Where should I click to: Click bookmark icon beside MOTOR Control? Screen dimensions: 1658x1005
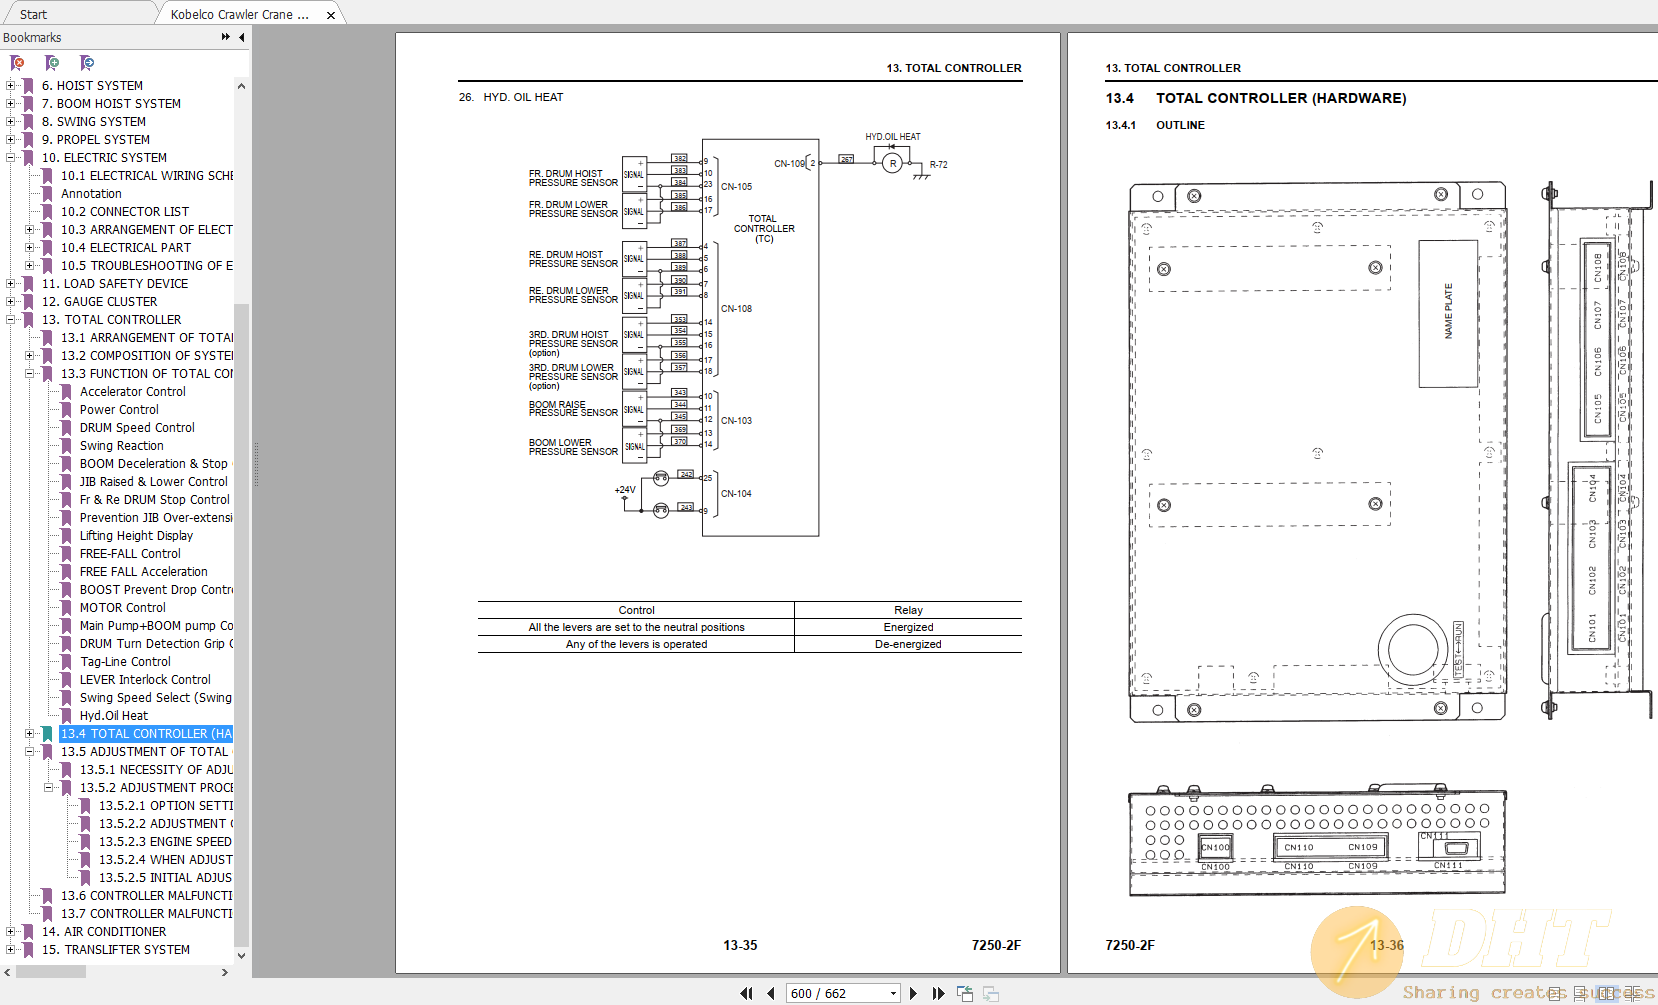coord(66,608)
